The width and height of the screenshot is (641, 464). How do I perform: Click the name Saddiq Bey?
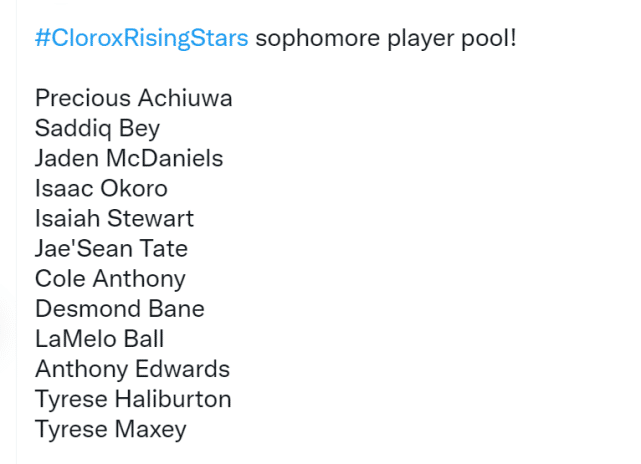click(x=97, y=128)
